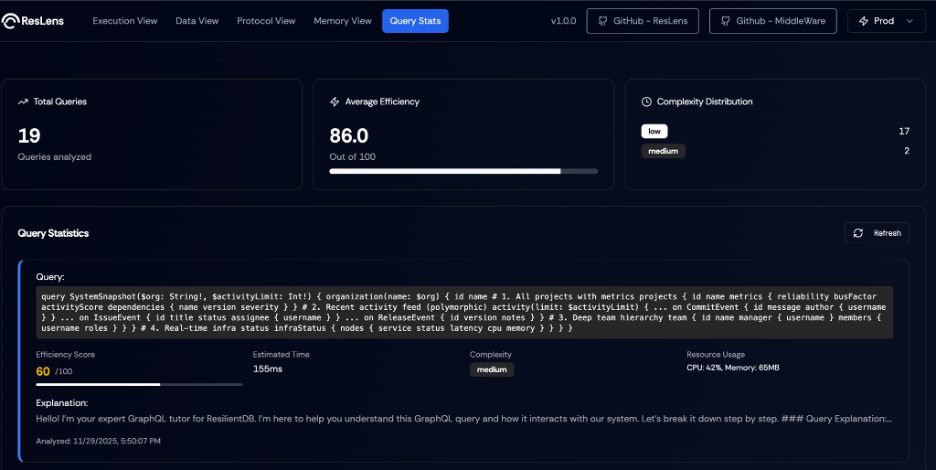Select the Query Stats tab

(x=415, y=21)
